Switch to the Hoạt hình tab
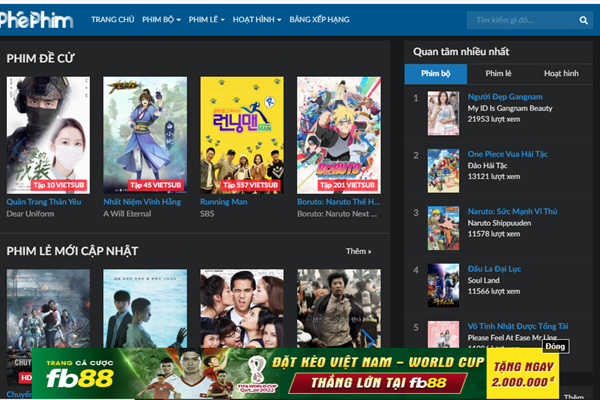 [561, 73]
